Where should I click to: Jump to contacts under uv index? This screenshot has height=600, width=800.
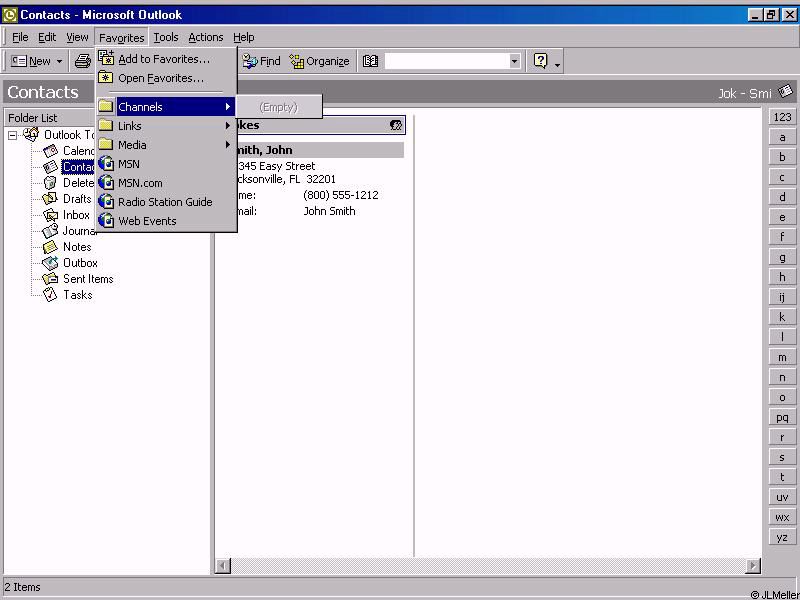coord(782,497)
